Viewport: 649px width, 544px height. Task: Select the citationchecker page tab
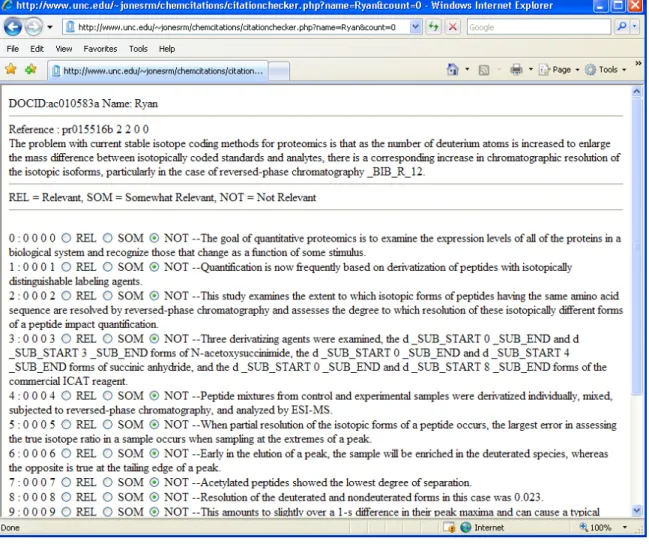[x=158, y=71]
